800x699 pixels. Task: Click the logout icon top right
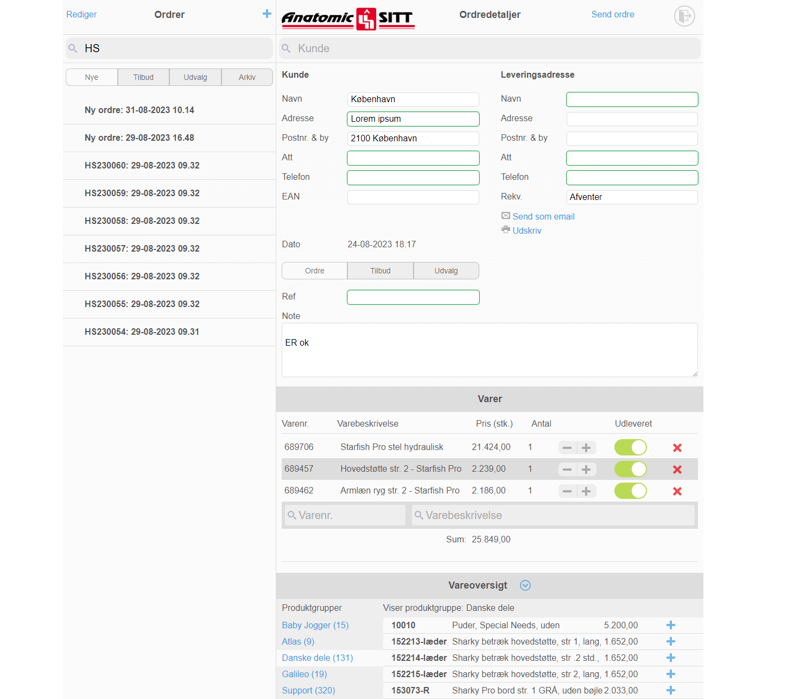click(684, 16)
